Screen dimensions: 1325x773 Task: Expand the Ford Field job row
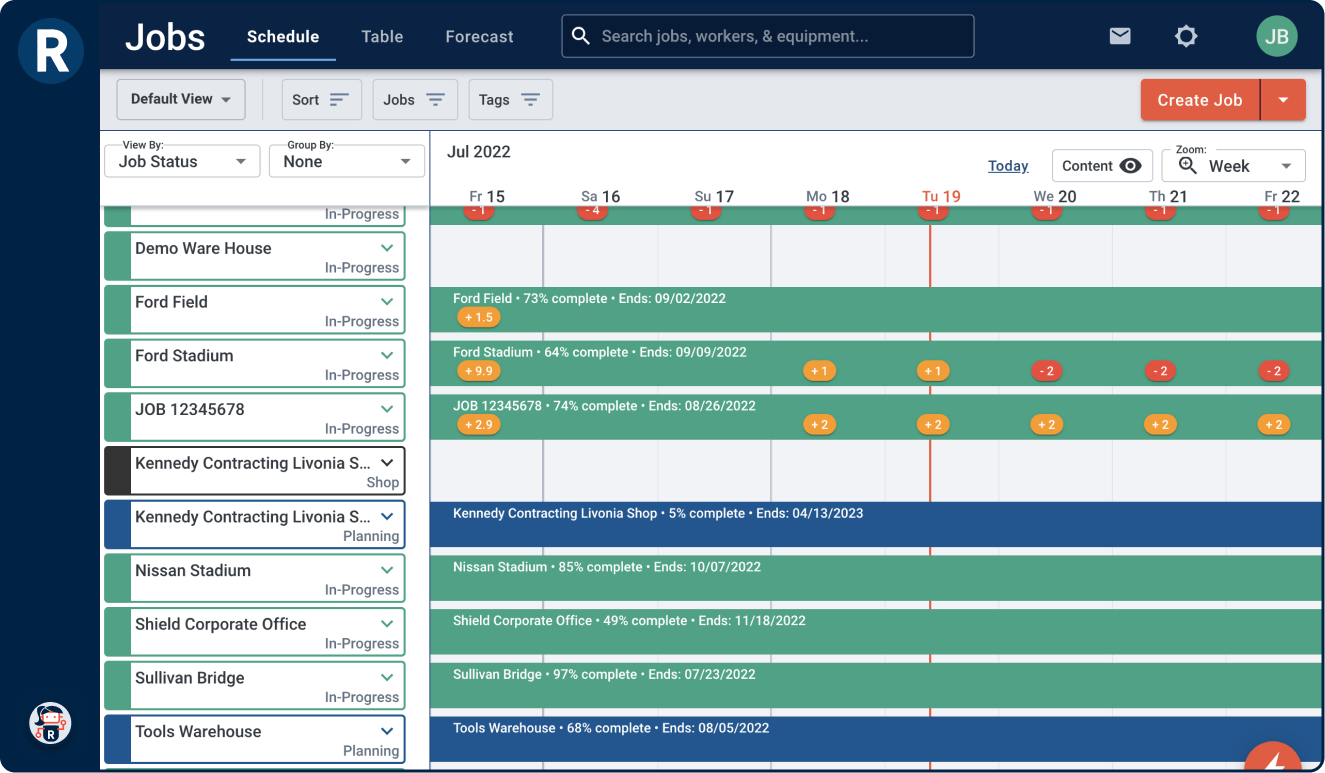[x=388, y=301]
